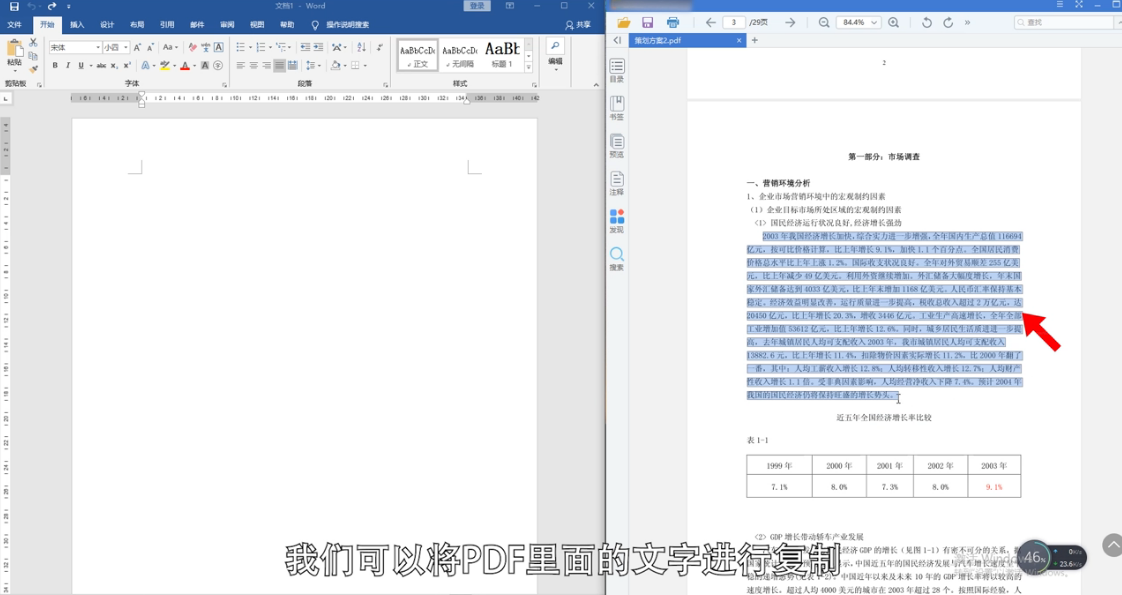The image size is (1122, 595).
Task: Click the Show paragraph marks icon in Word
Action: click(379, 47)
